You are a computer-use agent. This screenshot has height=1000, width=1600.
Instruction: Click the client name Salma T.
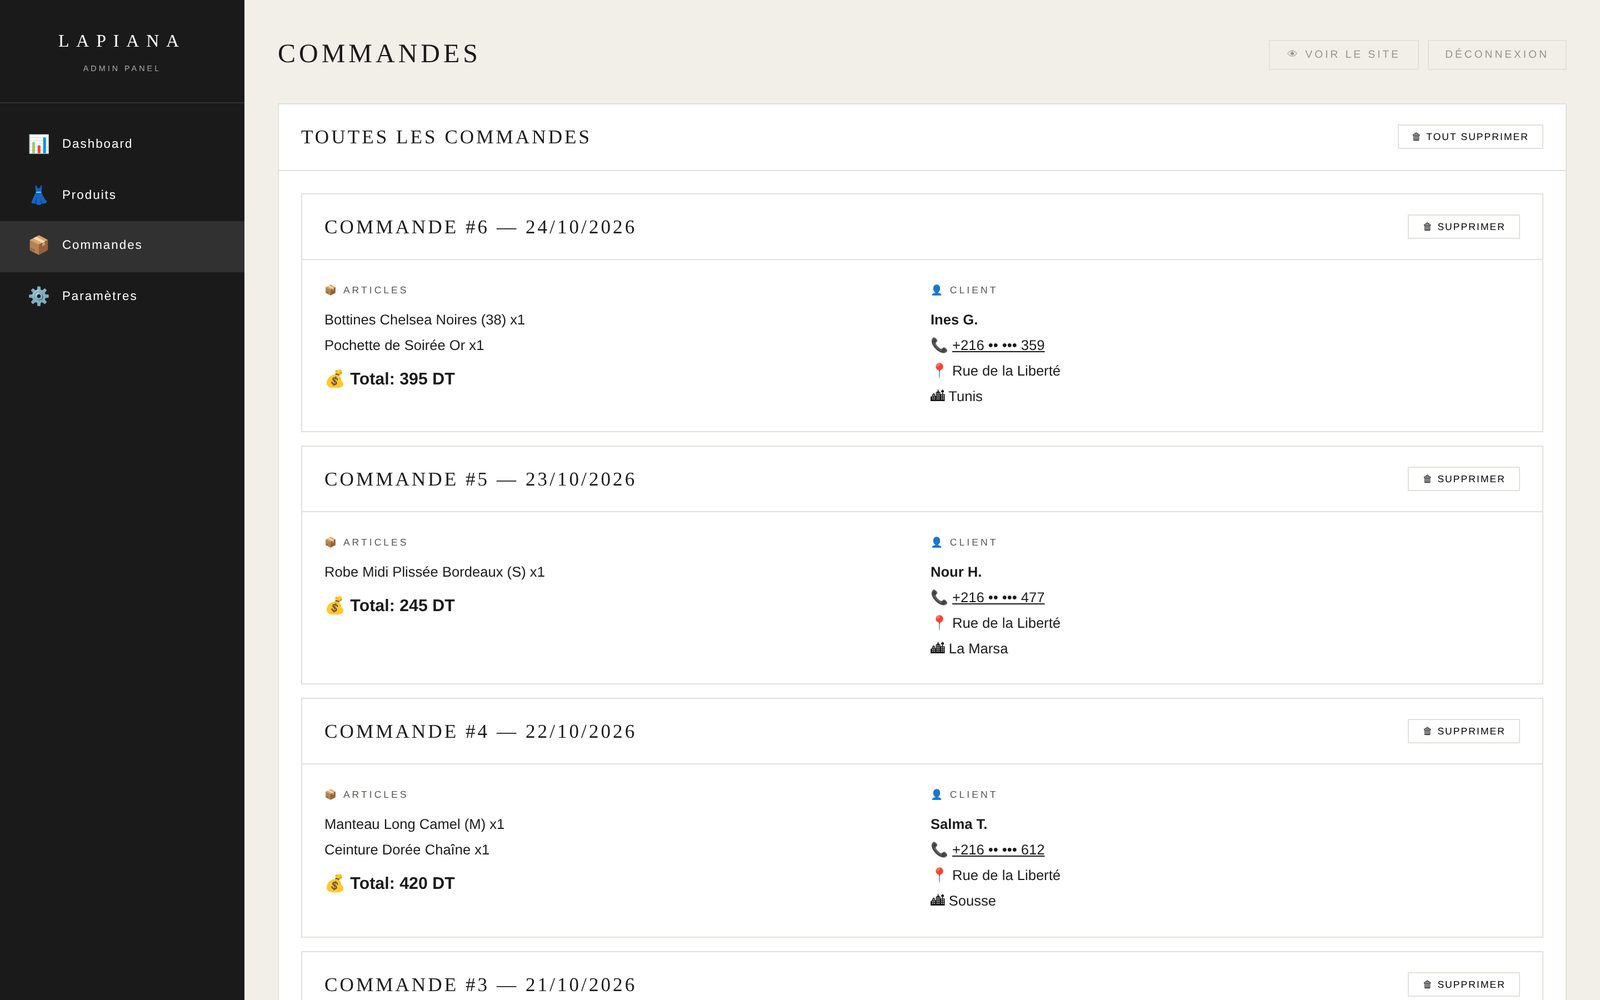pyautogui.click(x=959, y=824)
